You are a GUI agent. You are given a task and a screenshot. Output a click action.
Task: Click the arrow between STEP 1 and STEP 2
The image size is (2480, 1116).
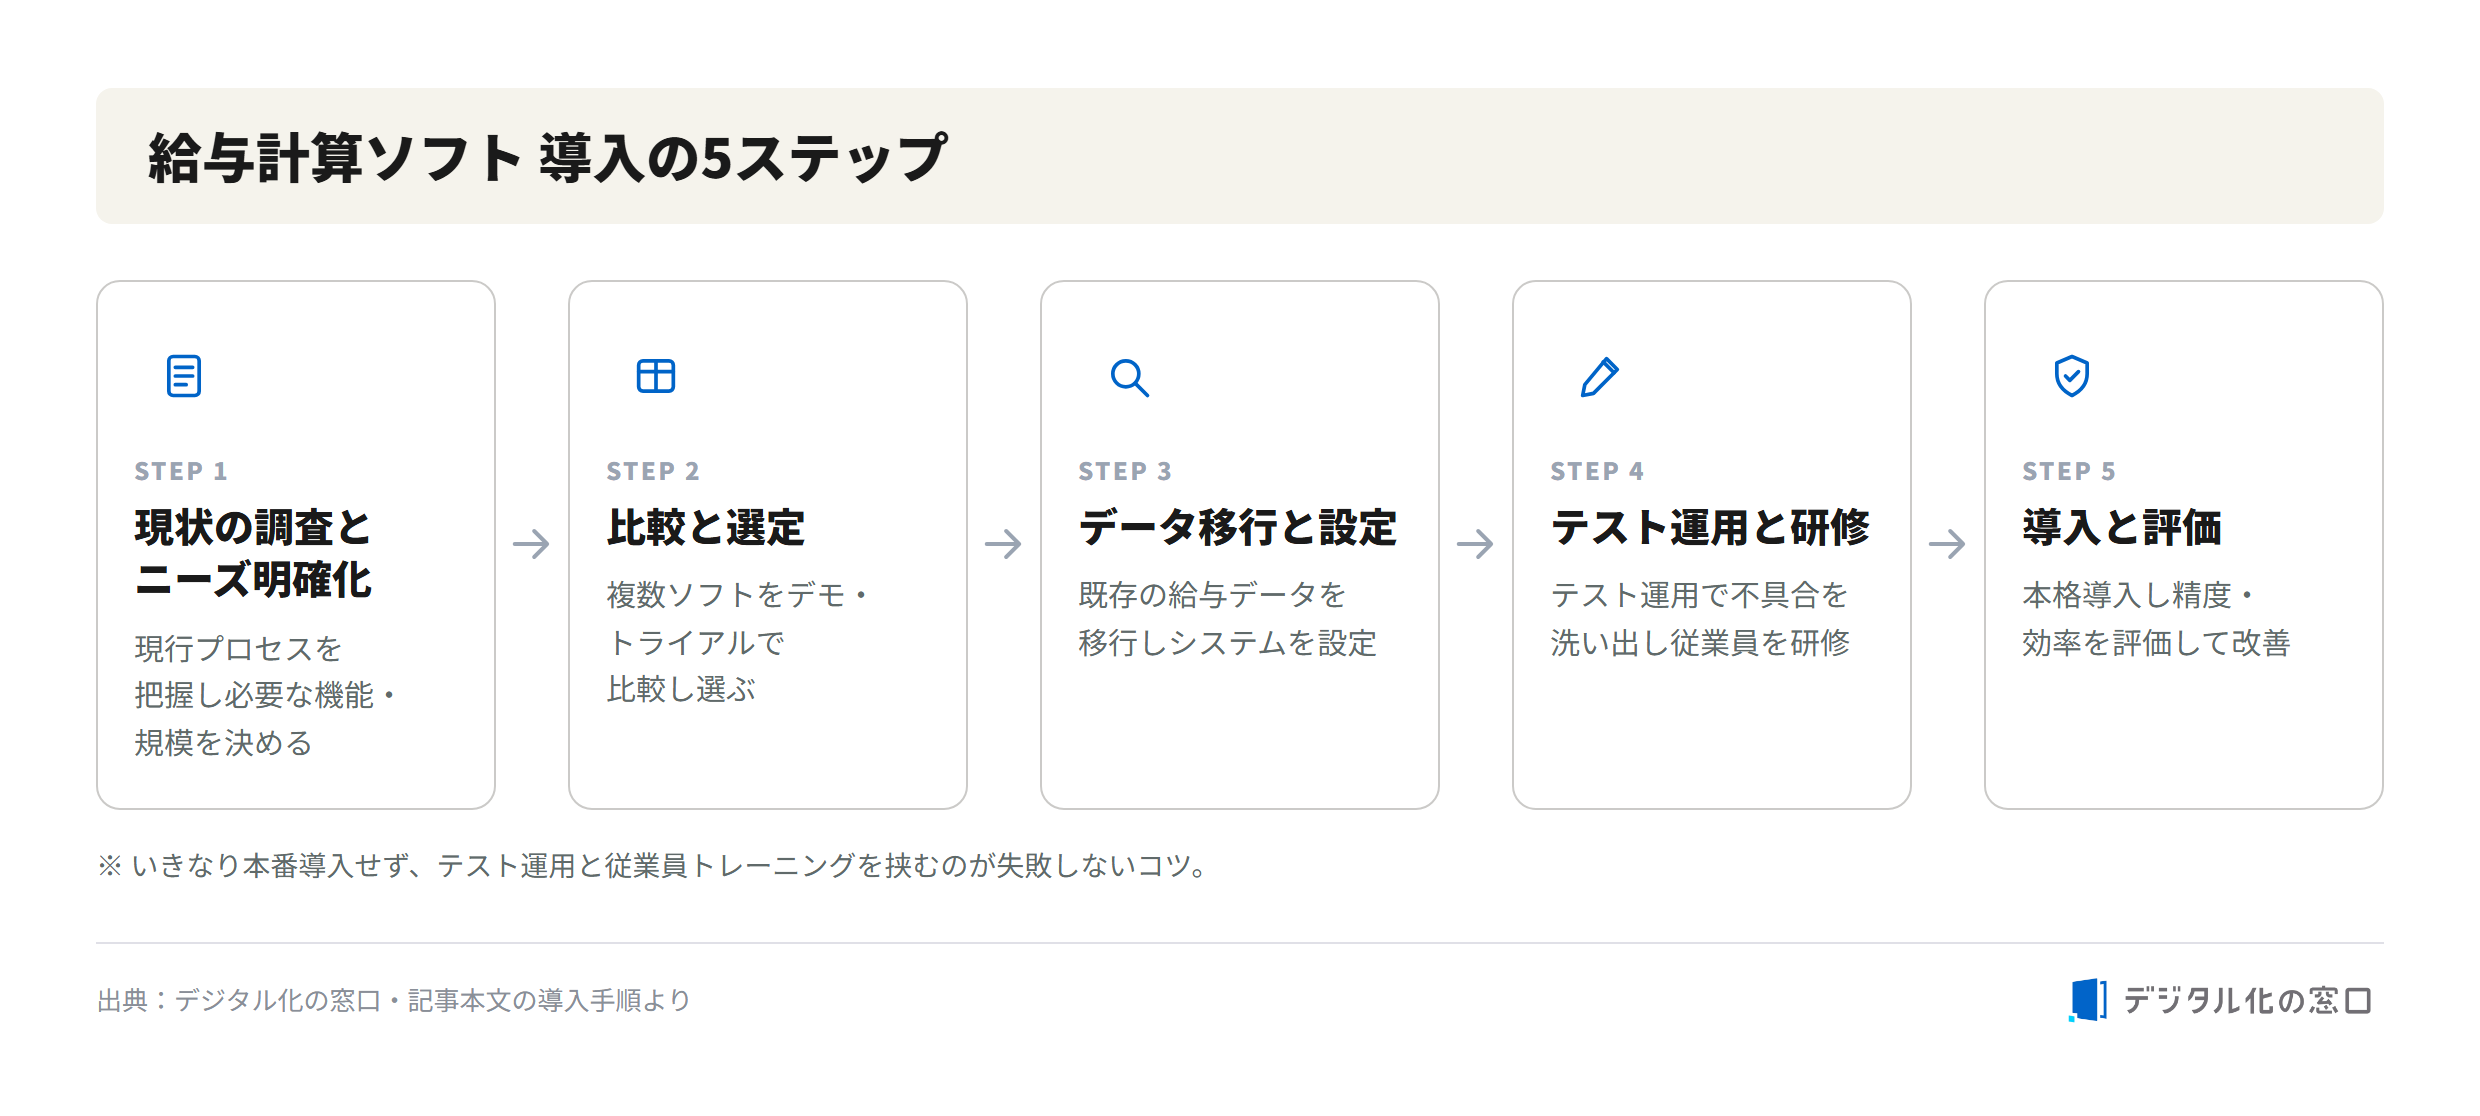coord(531,544)
